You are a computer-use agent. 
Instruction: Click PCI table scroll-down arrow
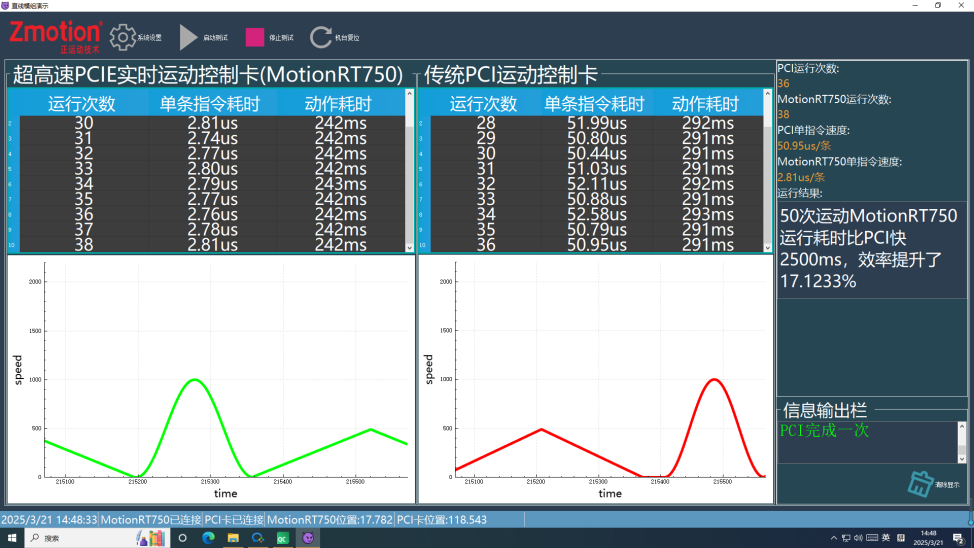coord(768,247)
